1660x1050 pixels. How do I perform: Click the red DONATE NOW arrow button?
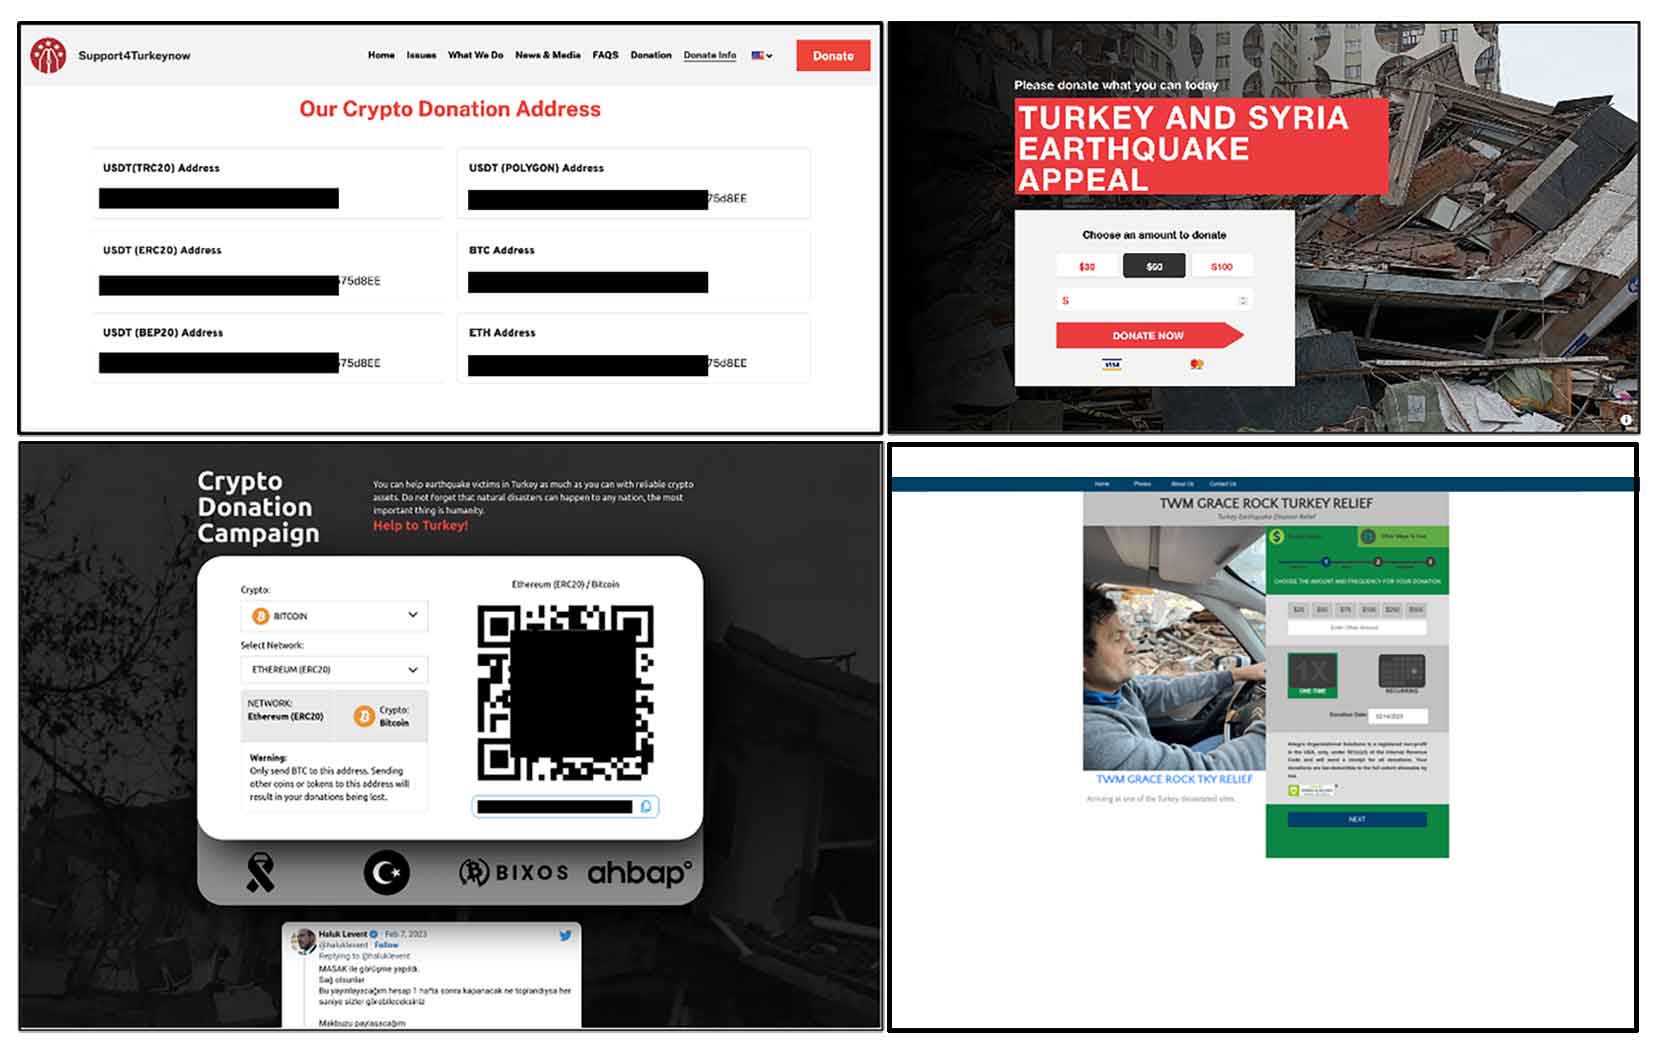pos(1149,335)
